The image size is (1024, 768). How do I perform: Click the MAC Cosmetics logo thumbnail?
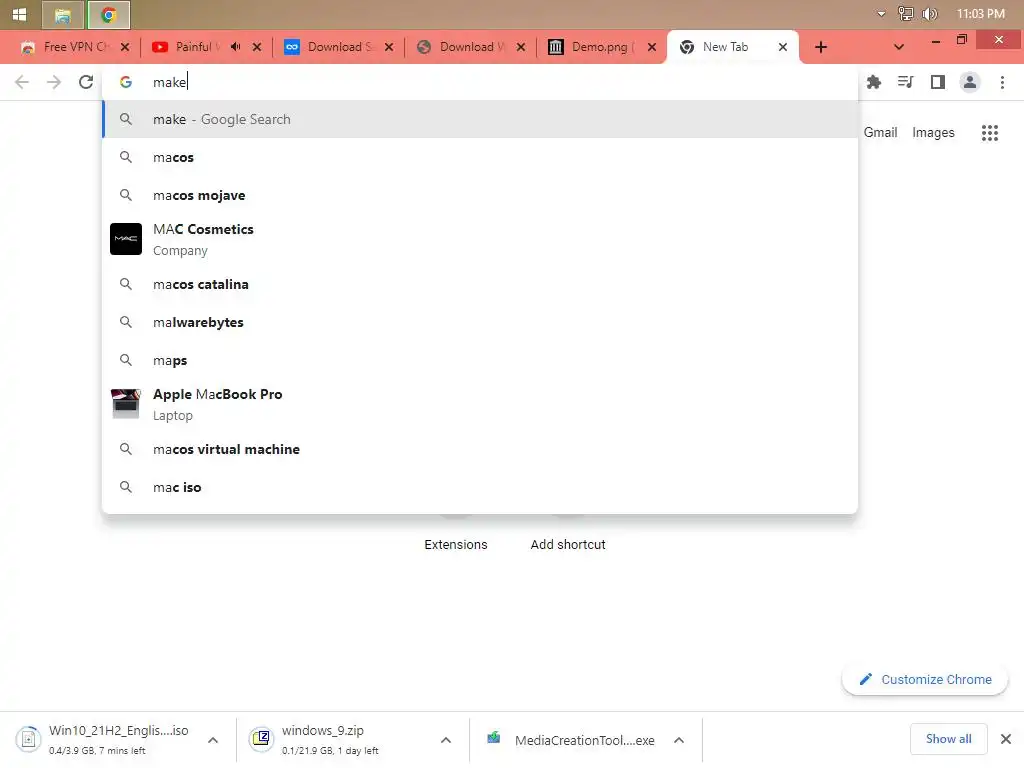[x=126, y=239]
